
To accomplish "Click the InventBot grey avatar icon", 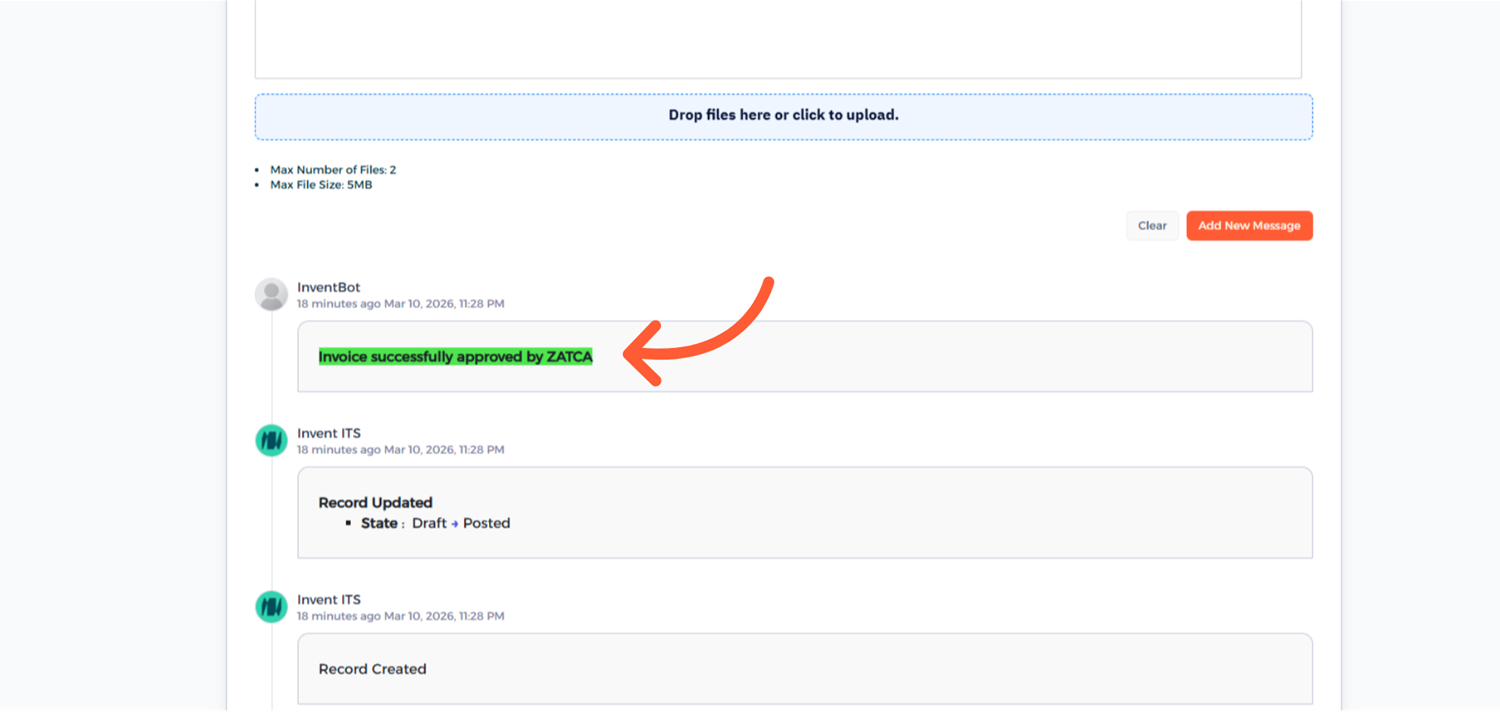I will coord(271,294).
